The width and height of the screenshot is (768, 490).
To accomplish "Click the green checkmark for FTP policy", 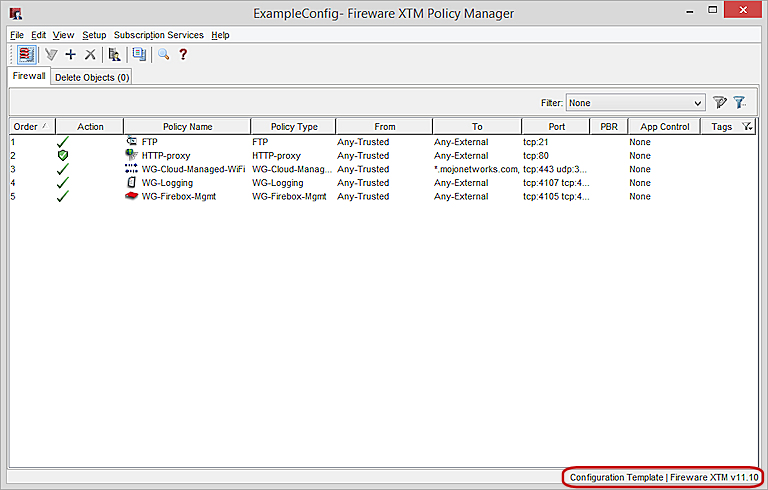I will coord(62,142).
